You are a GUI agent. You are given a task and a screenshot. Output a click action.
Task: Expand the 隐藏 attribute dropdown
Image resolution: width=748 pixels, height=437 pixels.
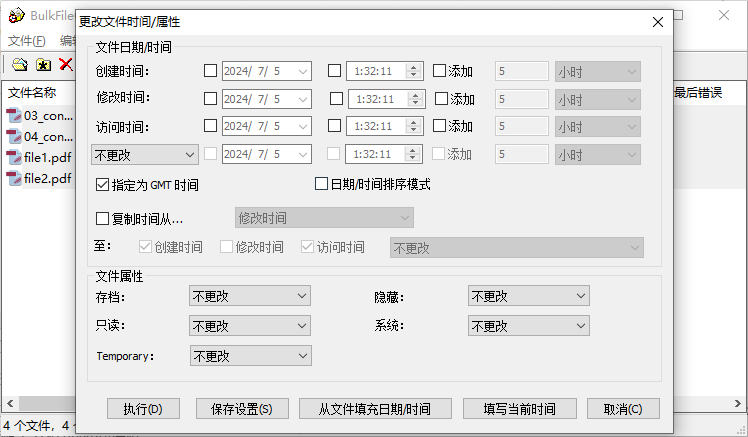(x=528, y=296)
